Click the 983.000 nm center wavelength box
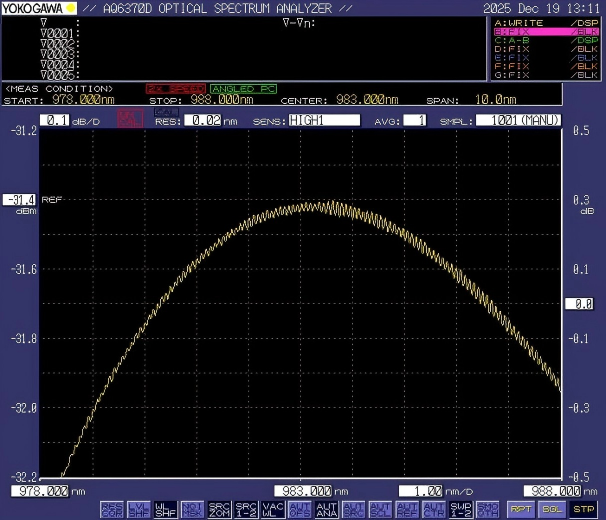The width and height of the screenshot is (606, 520). (x=303, y=491)
